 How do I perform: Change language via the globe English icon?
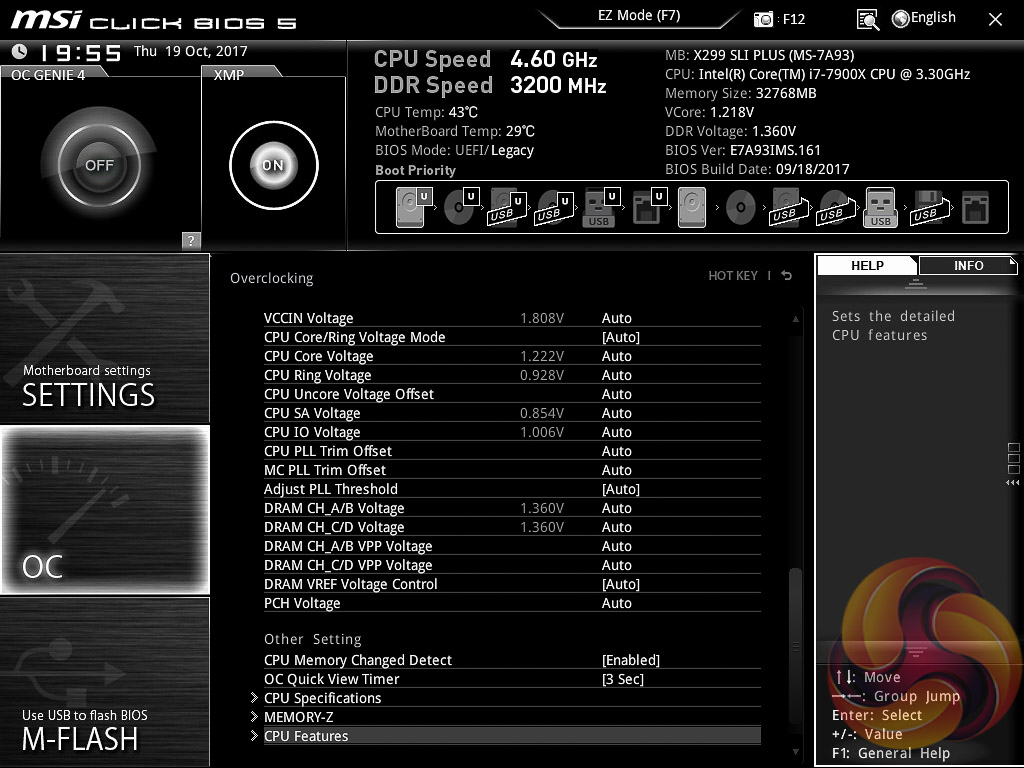pyautogui.click(x=924, y=18)
